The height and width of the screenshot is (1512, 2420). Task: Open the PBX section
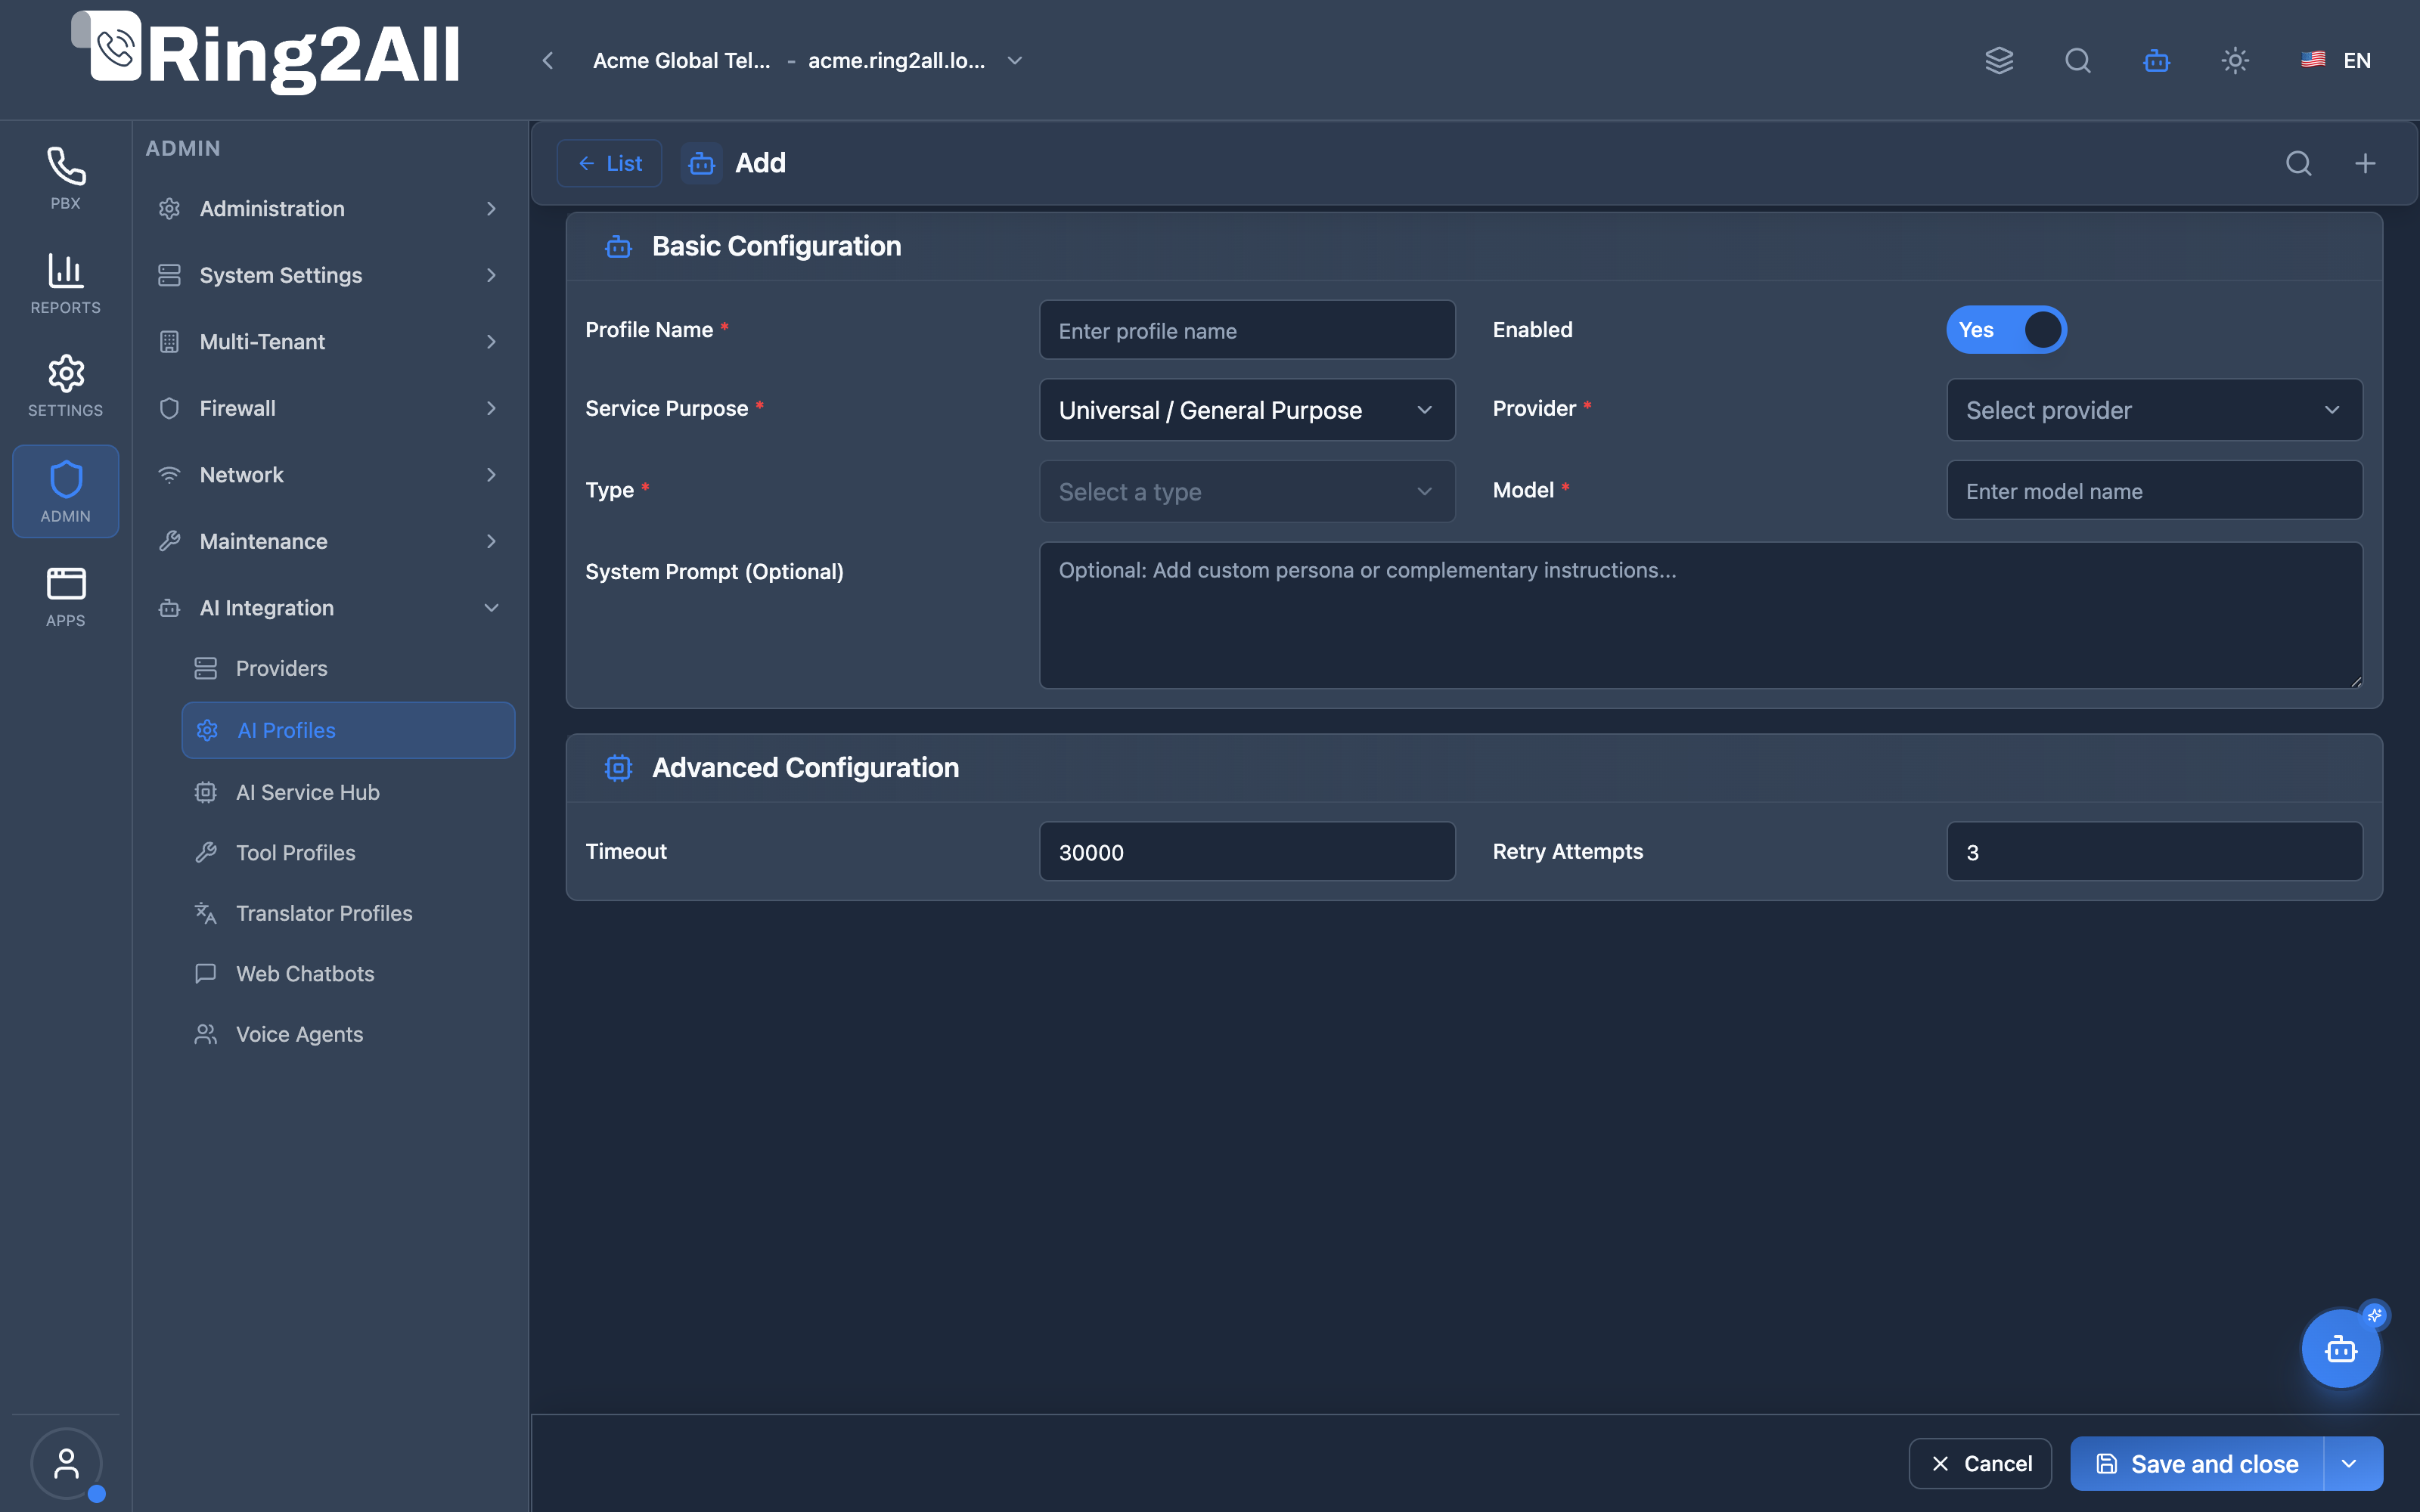tap(66, 179)
